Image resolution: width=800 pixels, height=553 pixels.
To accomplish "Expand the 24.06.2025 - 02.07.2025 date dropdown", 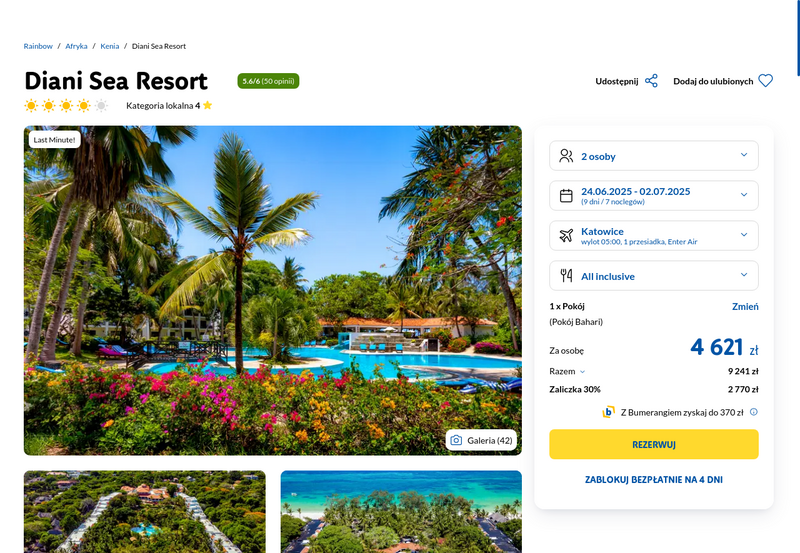I will 654,195.
